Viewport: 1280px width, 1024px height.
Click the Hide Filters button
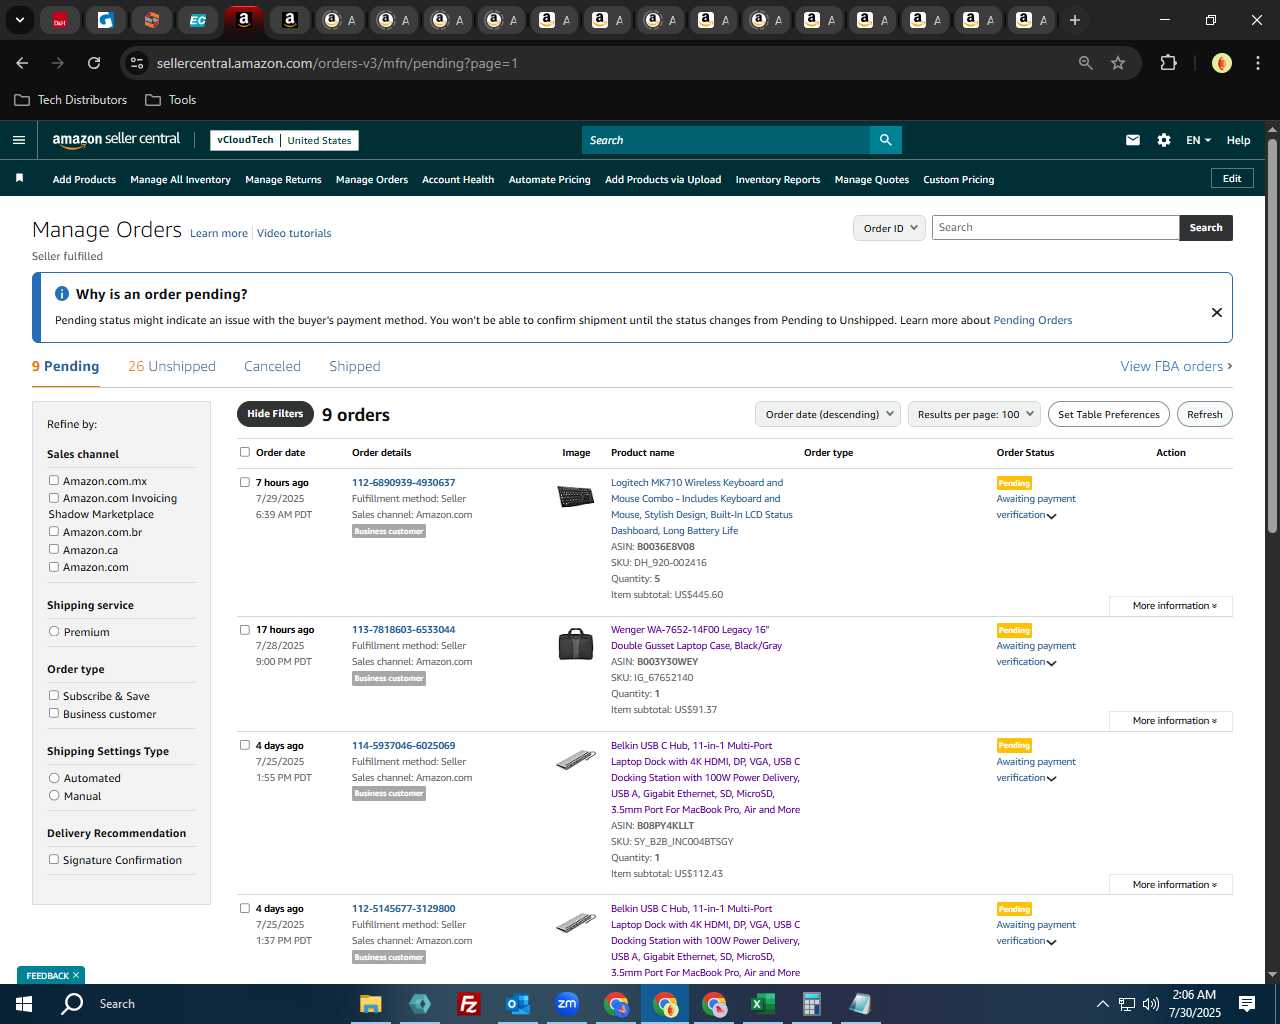coord(275,414)
